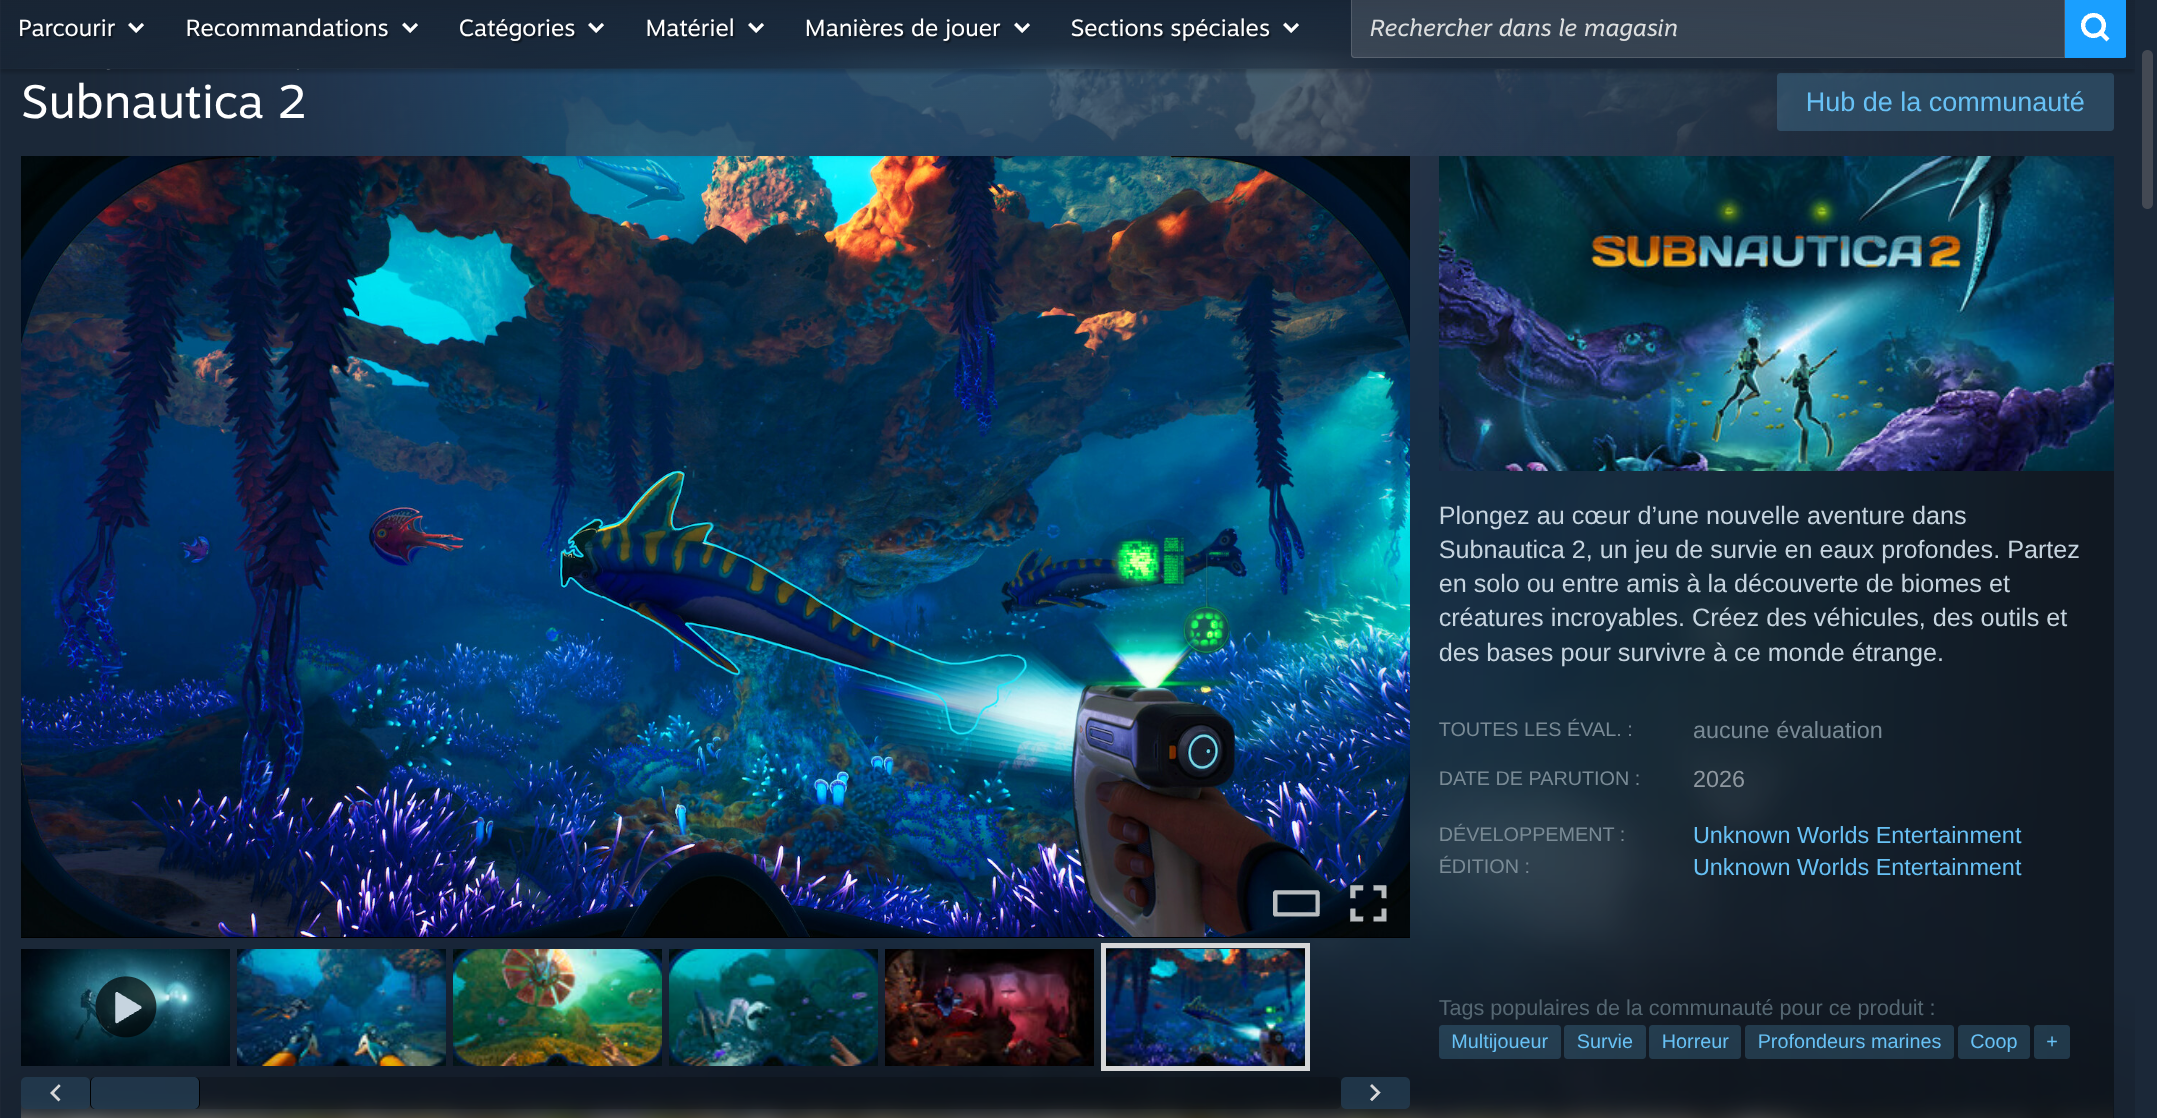Select the Profondeurs marines tag
This screenshot has width=2157, height=1118.
click(1848, 1041)
